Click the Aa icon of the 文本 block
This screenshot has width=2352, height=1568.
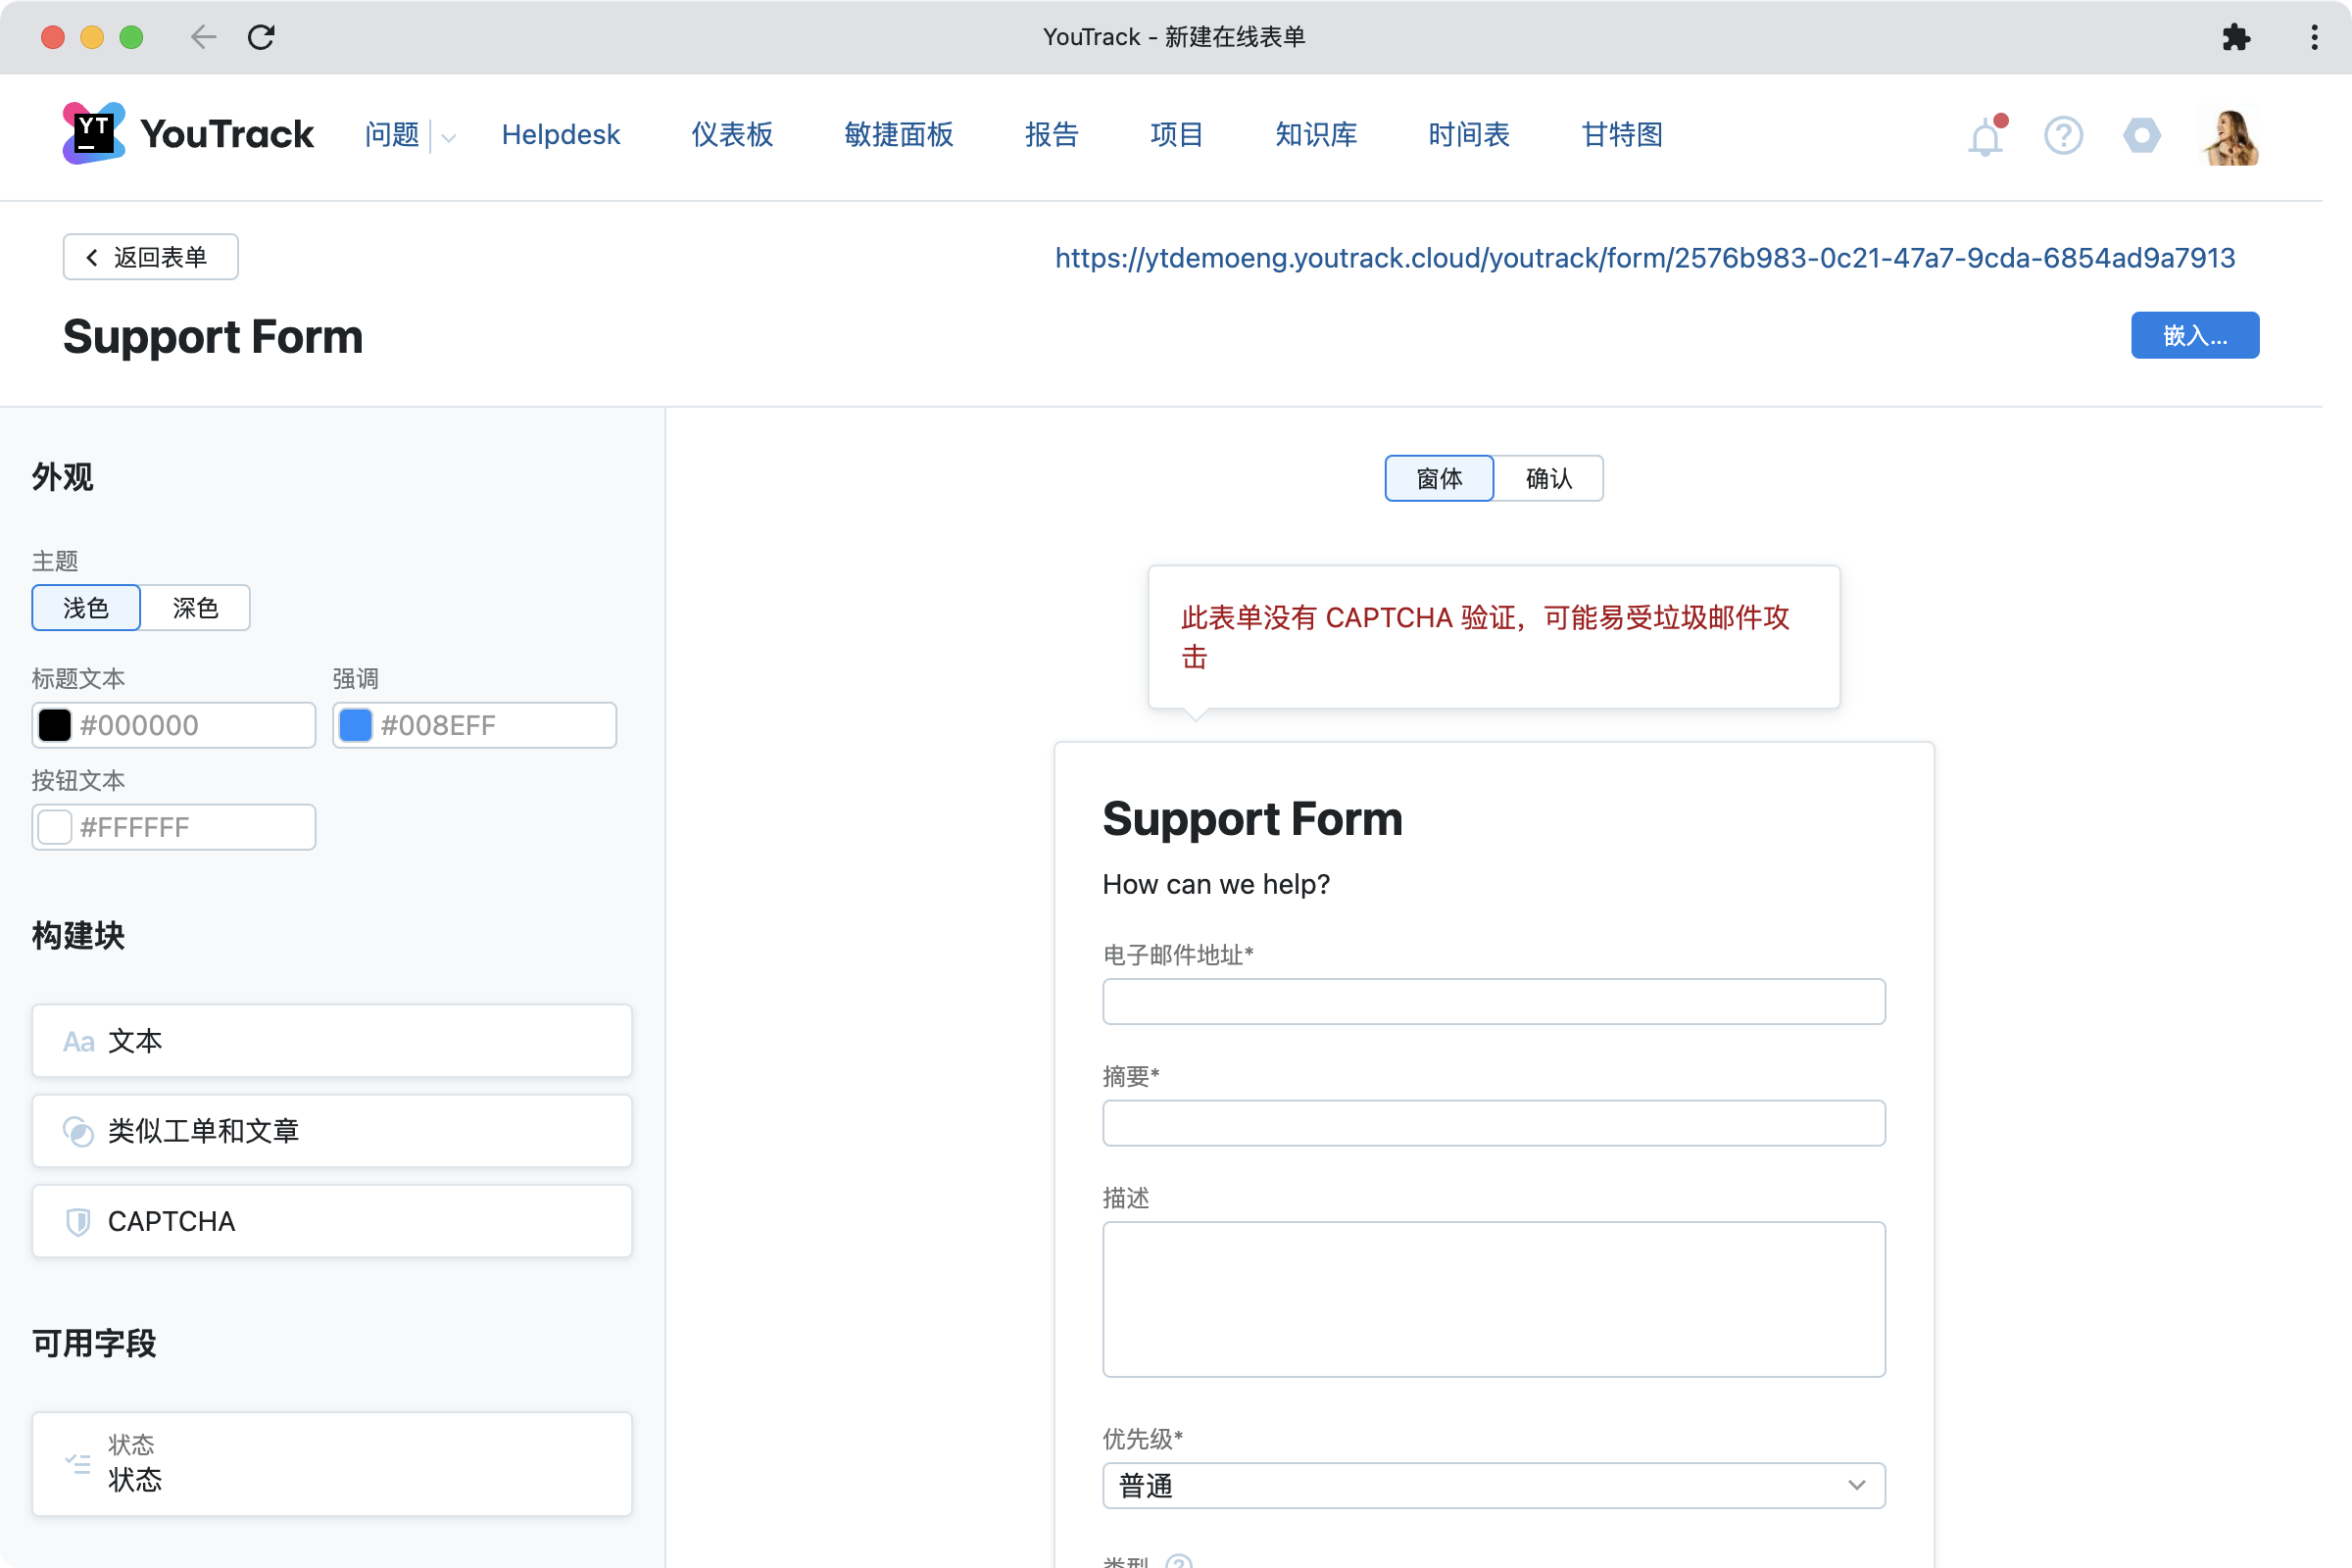pyautogui.click(x=79, y=1042)
